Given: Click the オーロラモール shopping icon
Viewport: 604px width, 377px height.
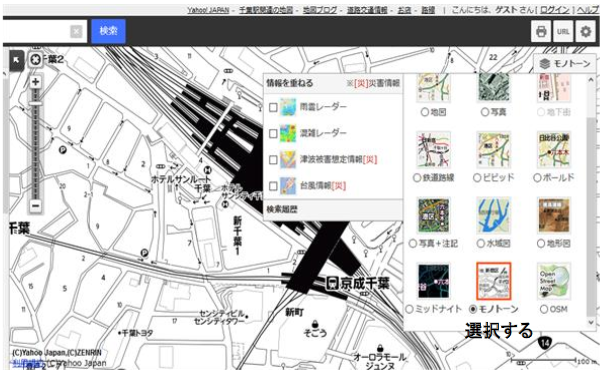Looking at the screenshot, I should [x=380, y=348].
